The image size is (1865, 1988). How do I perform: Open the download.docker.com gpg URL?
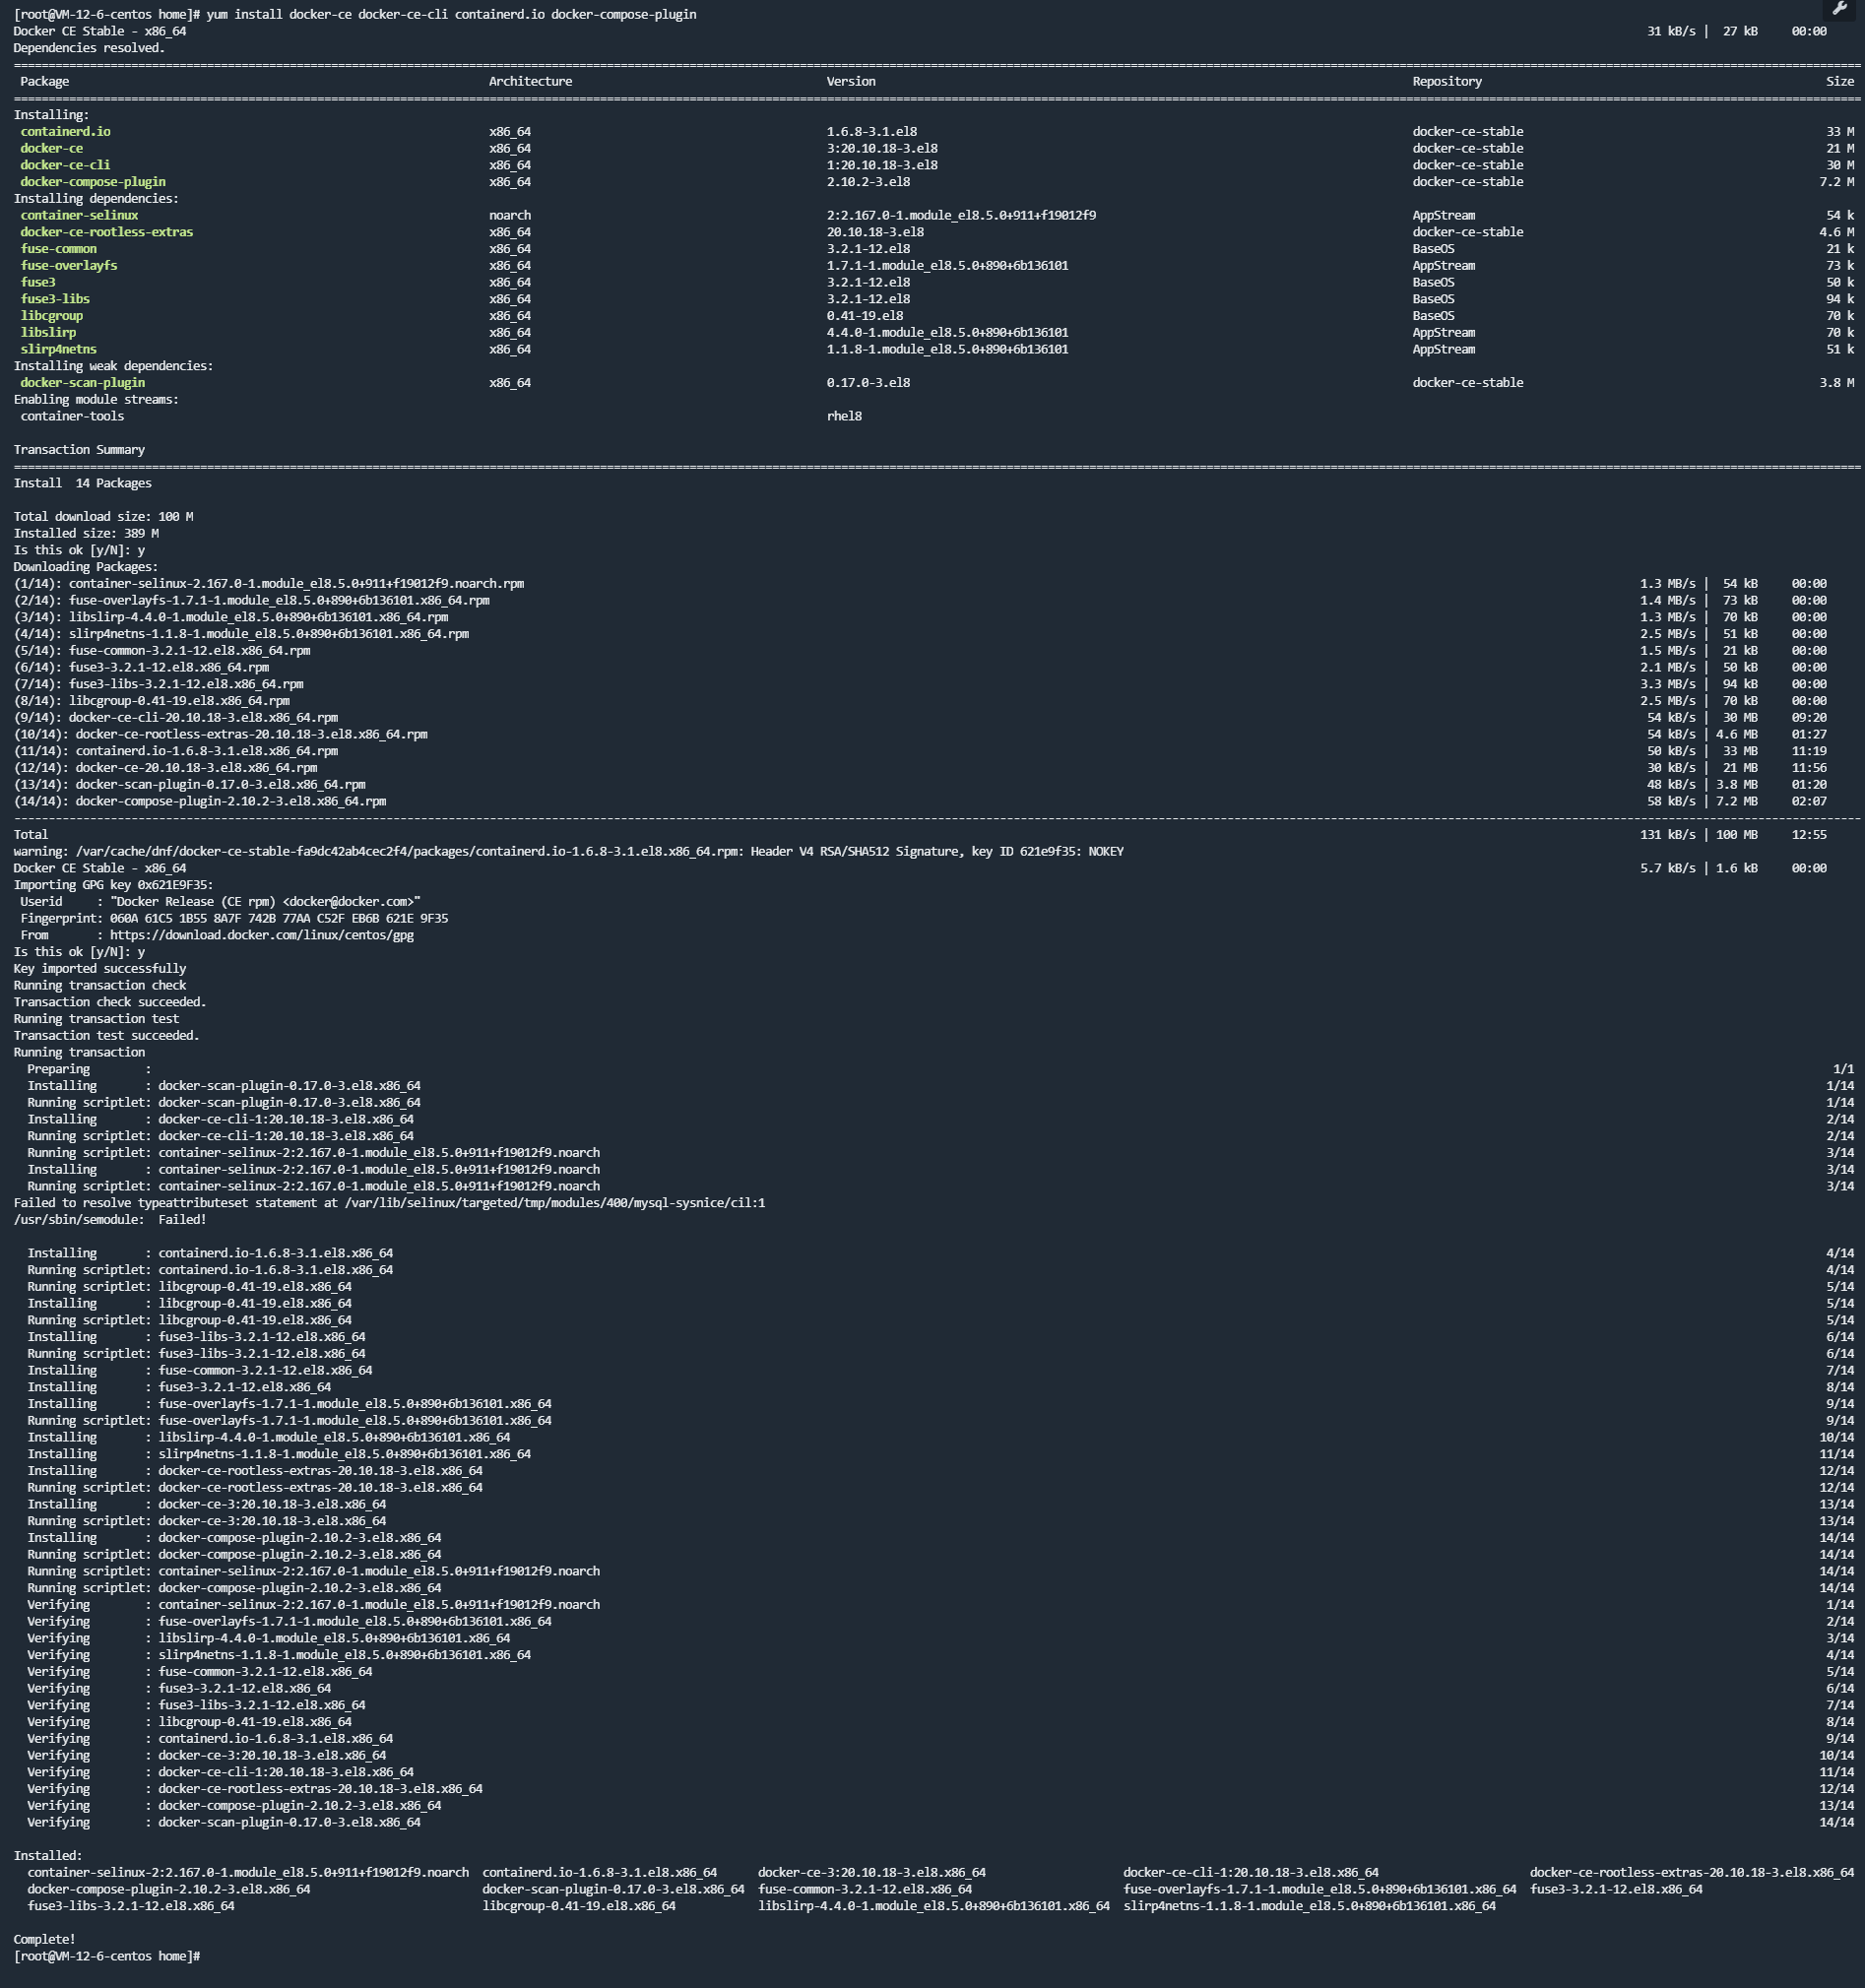(262, 936)
